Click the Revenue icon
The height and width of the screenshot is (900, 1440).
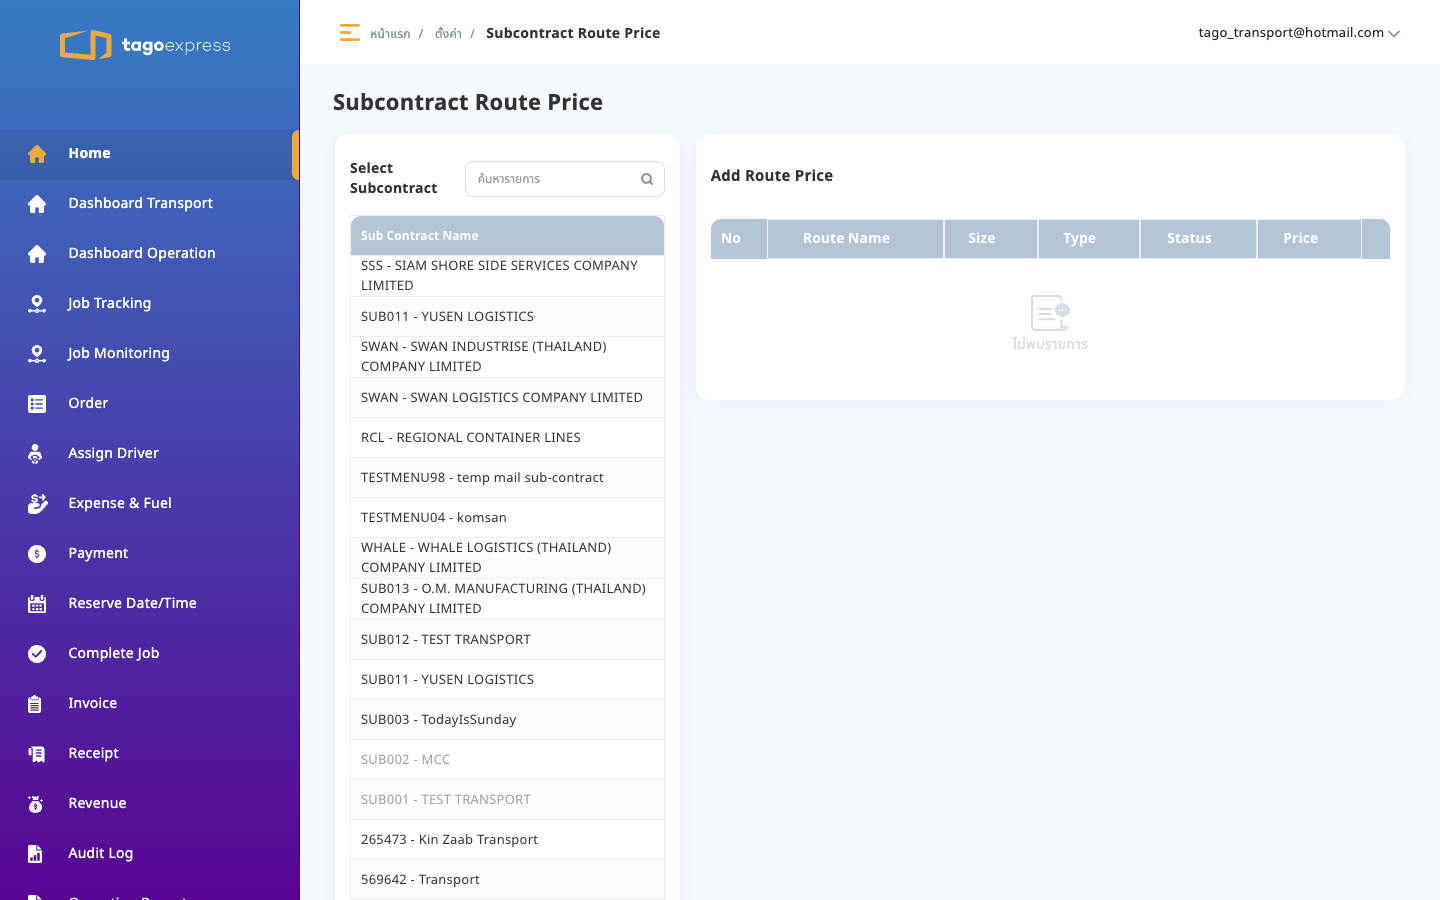tap(37, 804)
